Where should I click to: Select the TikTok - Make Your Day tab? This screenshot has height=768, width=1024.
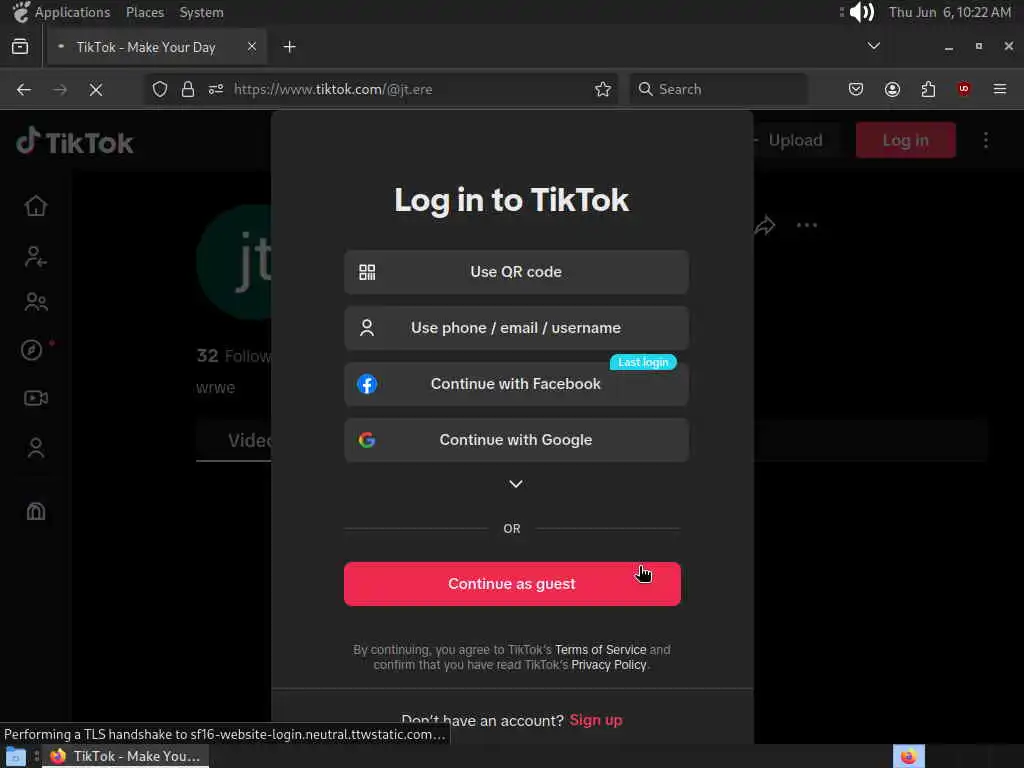(157, 47)
